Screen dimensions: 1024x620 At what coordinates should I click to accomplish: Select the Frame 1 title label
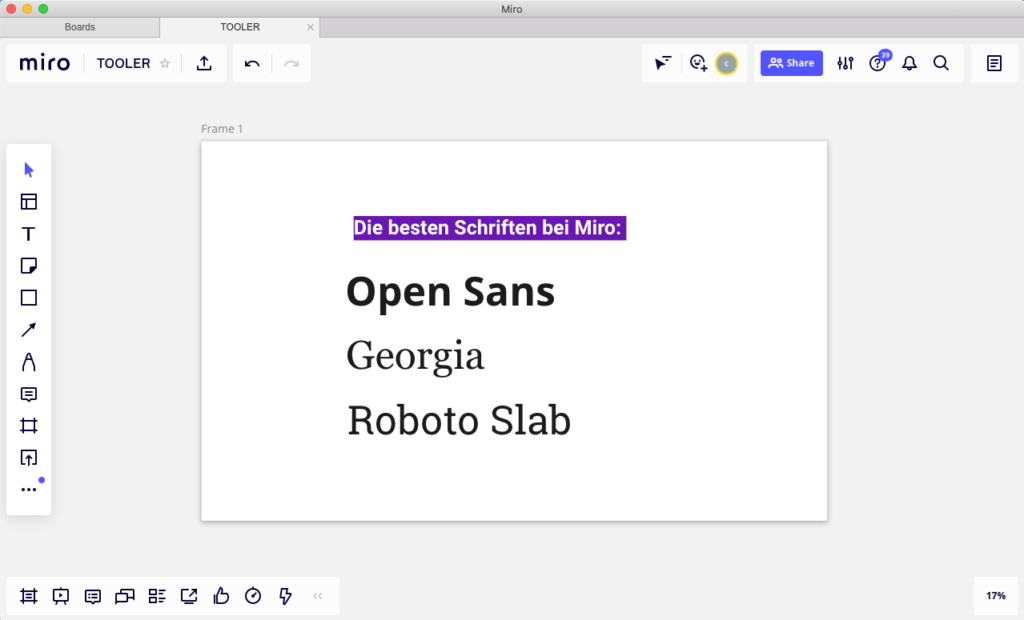pos(222,129)
